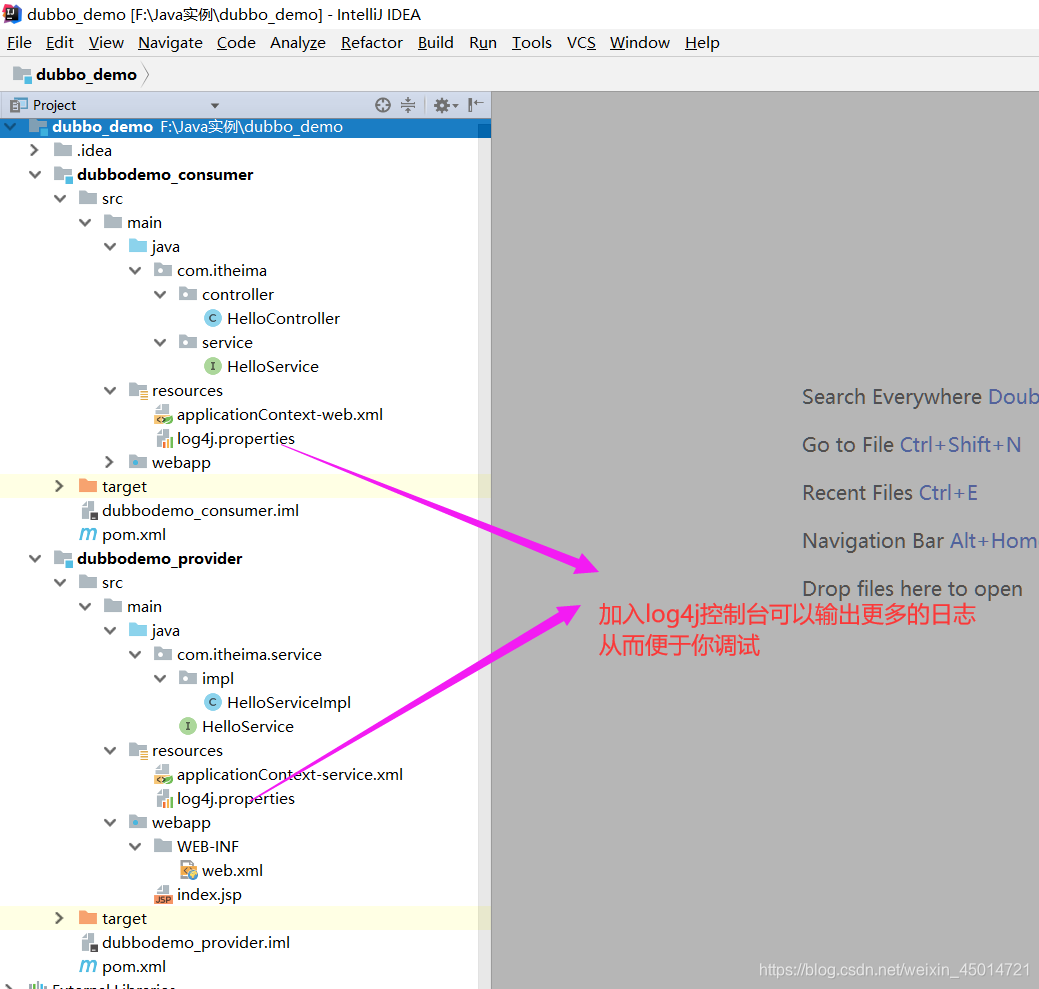Open the VCS menu
1039x989 pixels.
tap(581, 43)
